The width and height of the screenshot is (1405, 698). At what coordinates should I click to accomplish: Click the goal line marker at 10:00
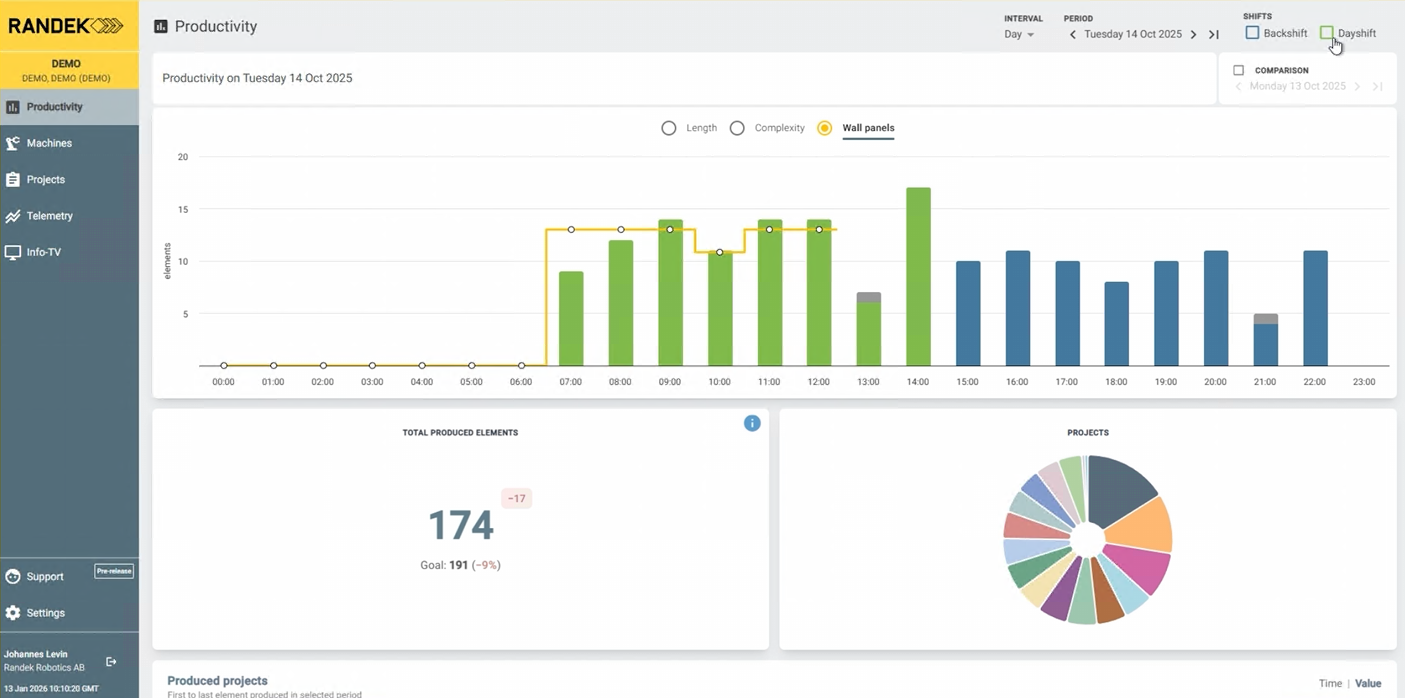720,252
